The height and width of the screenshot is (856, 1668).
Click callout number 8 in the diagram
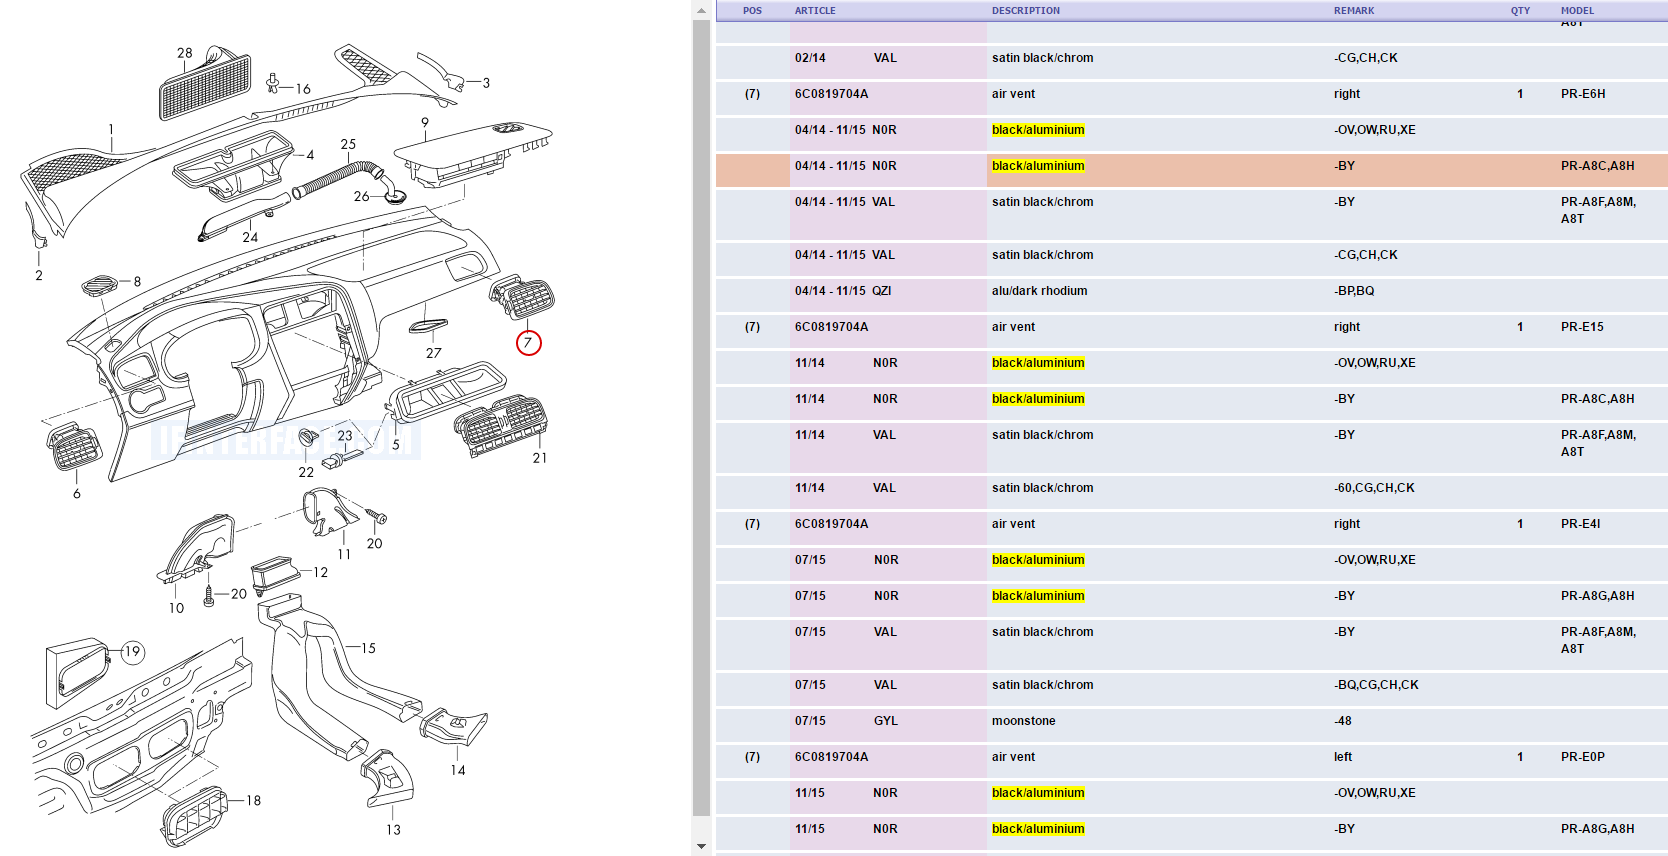coord(137,282)
